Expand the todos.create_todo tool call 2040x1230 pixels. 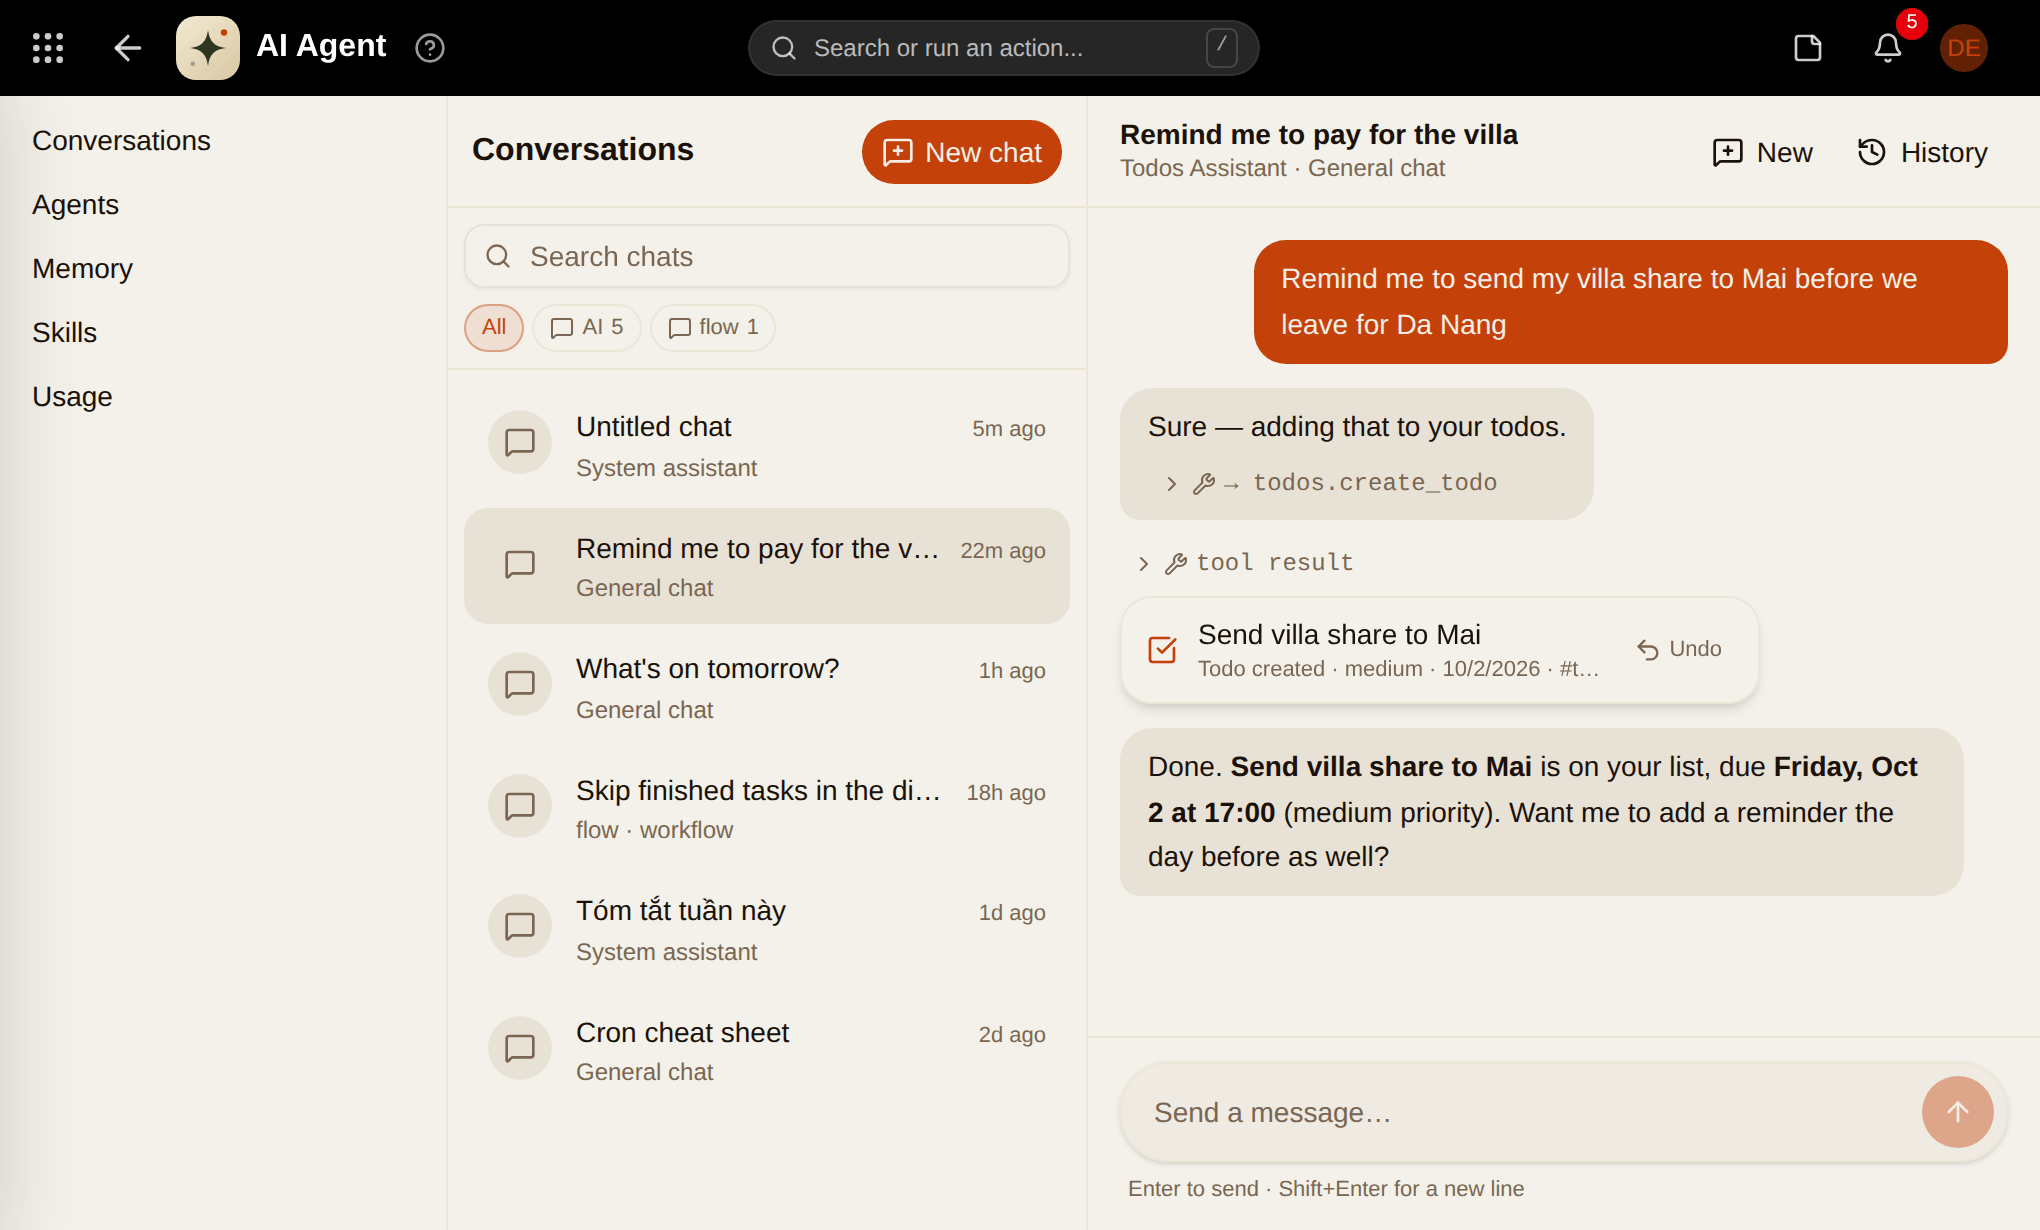(x=1171, y=484)
